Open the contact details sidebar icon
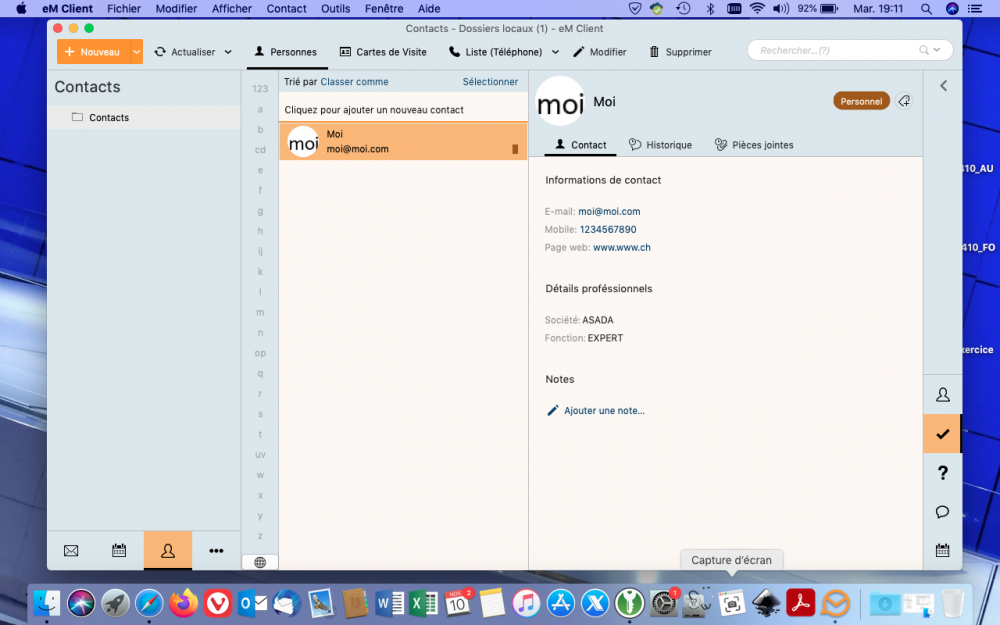The width and height of the screenshot is (1000, 625). tap(942, 394)
